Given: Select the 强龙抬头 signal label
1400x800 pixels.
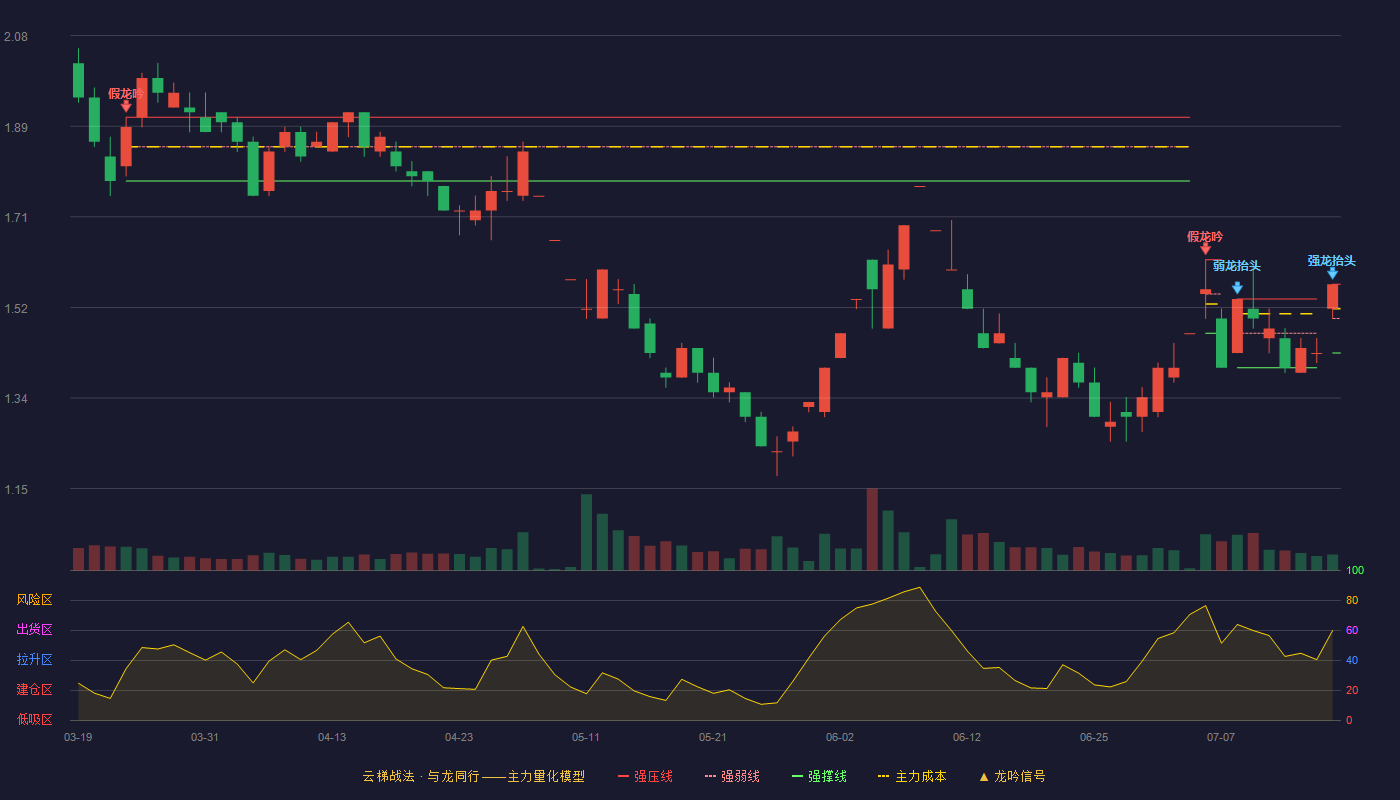Looking at the screenshot, I should 1332,261.
